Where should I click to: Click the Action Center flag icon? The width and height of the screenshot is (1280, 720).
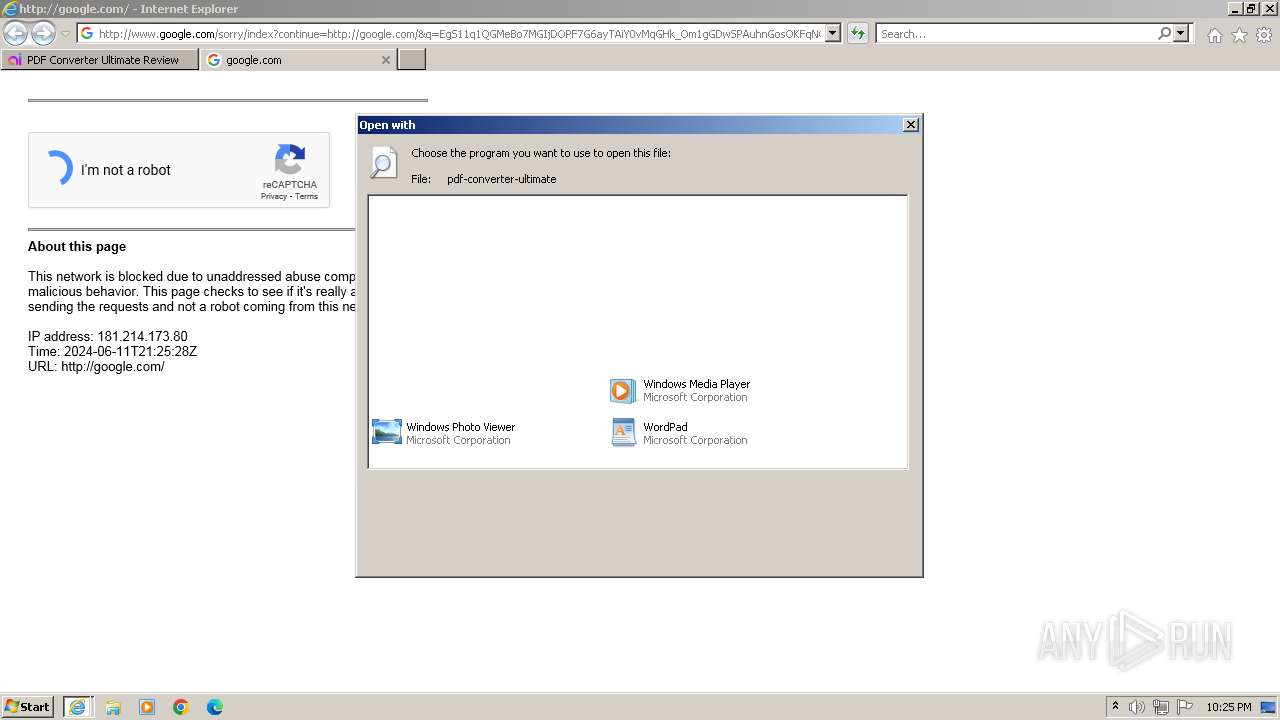1185,707
